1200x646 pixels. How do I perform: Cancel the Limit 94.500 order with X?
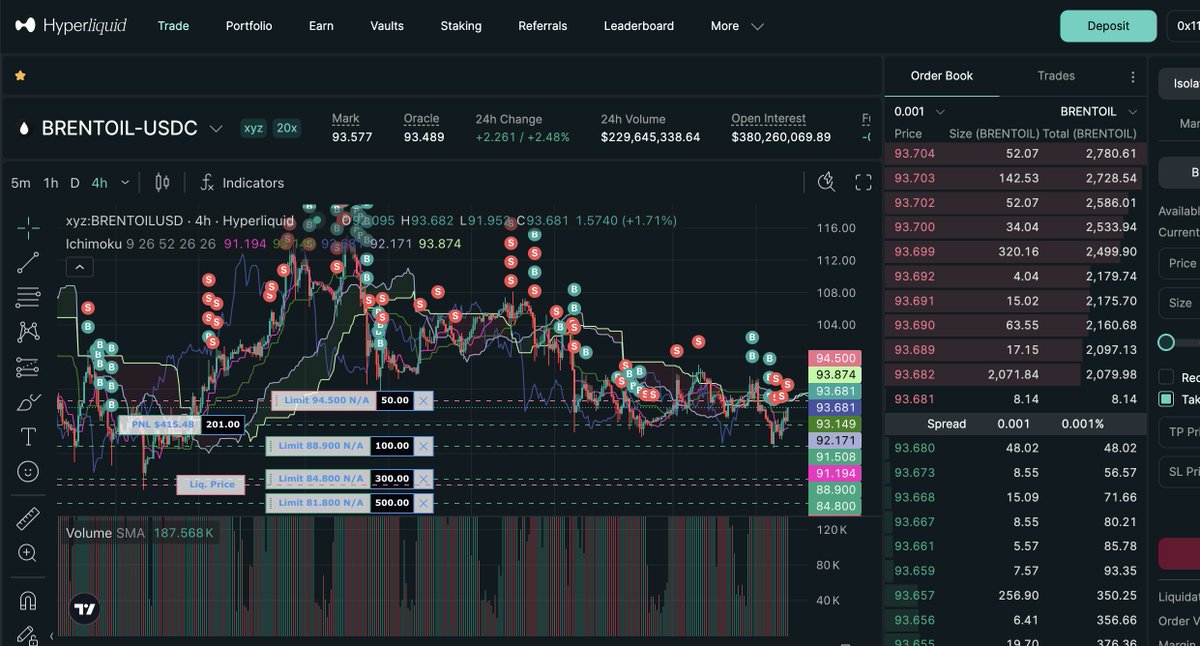tap(423, 400)
